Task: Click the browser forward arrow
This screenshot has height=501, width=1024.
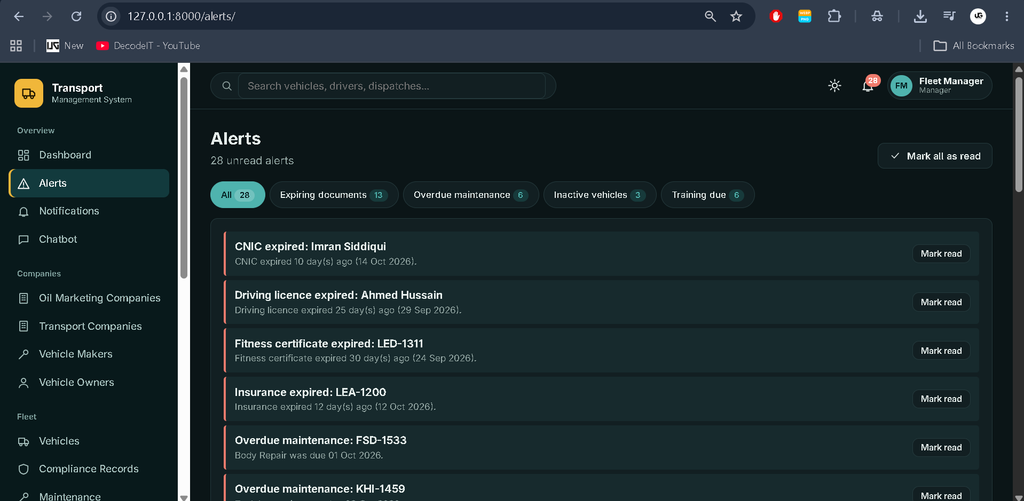Action: 47,16
